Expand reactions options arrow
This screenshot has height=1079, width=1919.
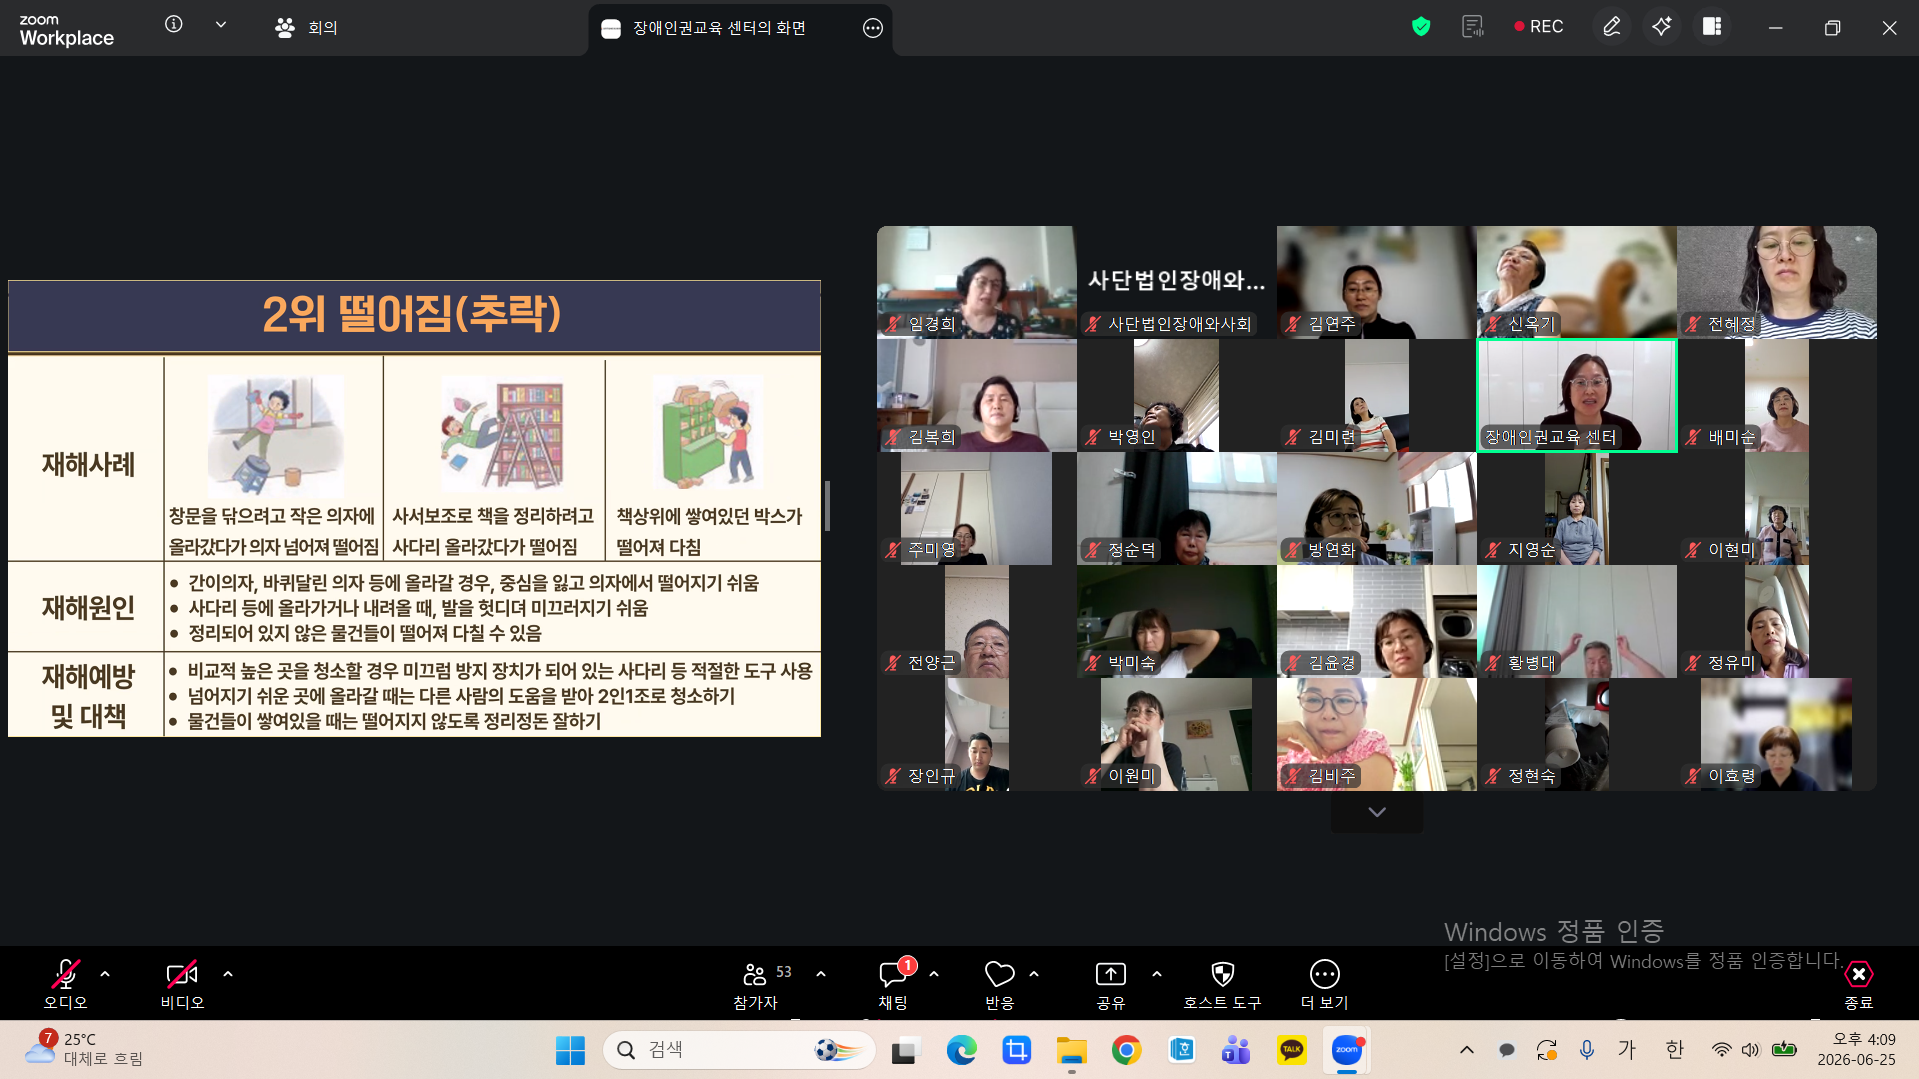[1034, 974]
